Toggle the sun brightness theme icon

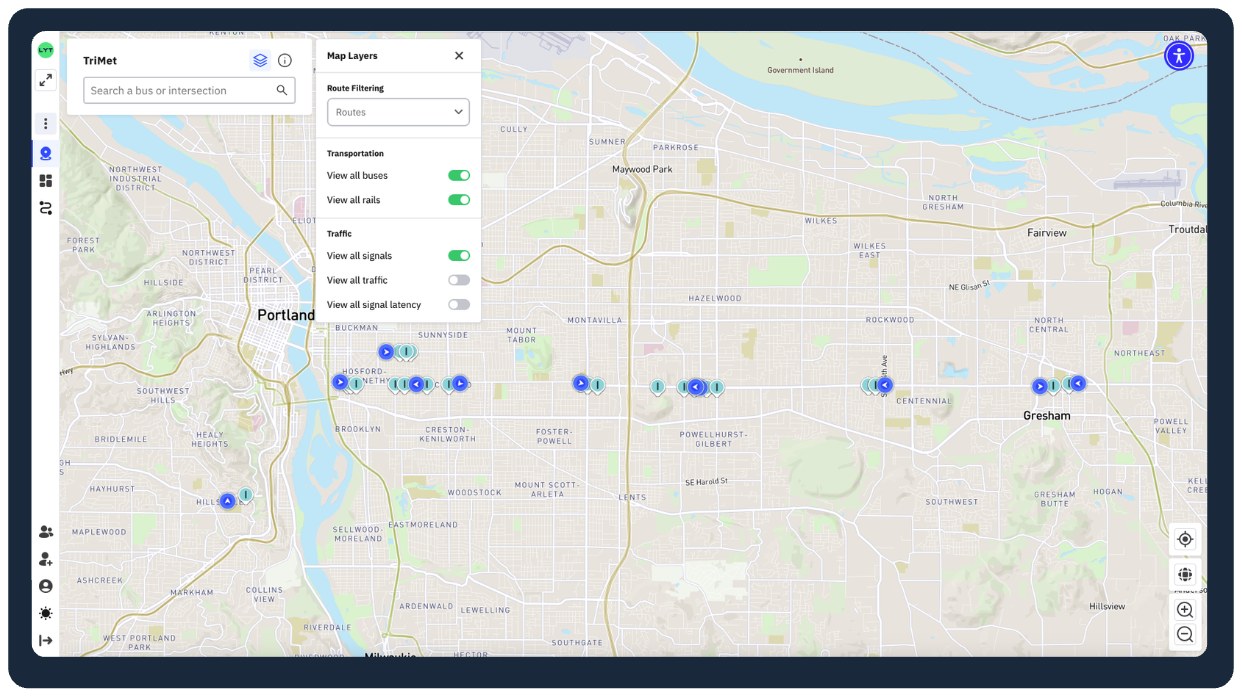(x=45, y=613)
